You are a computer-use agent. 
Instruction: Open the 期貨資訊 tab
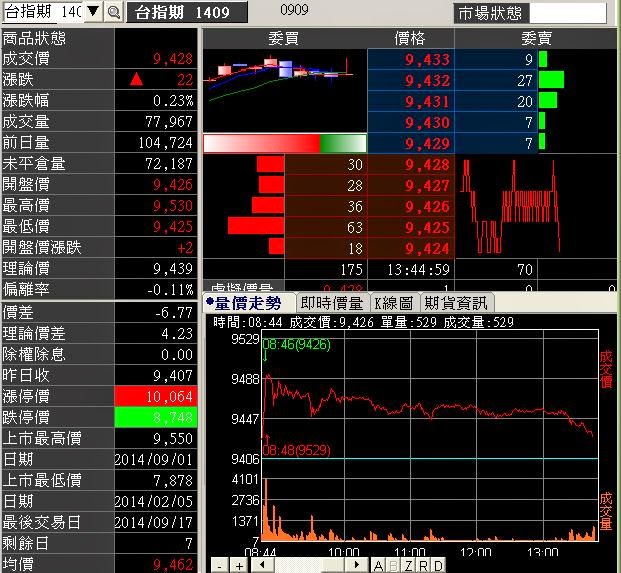[456, 304]
